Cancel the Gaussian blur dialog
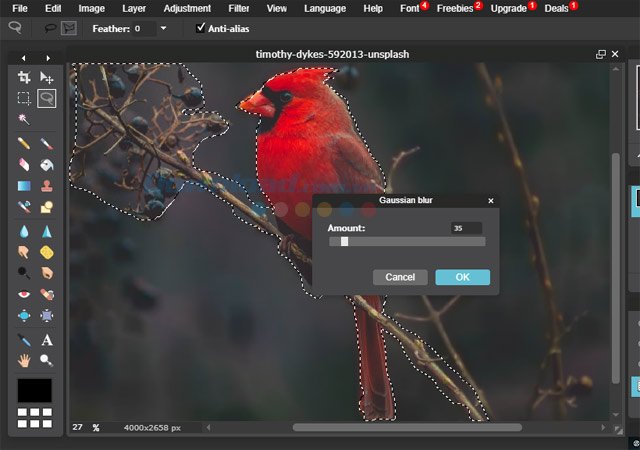 point(400,277)
